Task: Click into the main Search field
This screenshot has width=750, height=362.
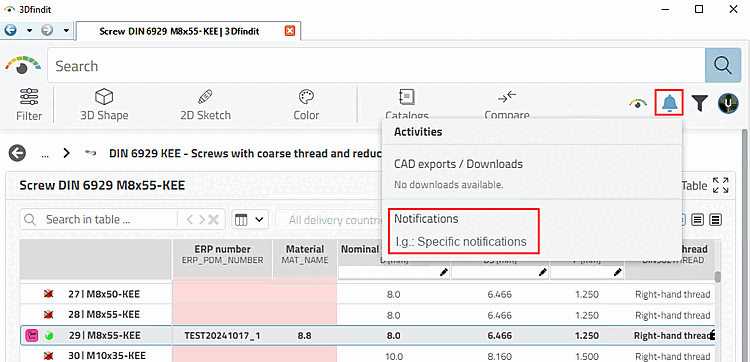Action: [376, 66]
